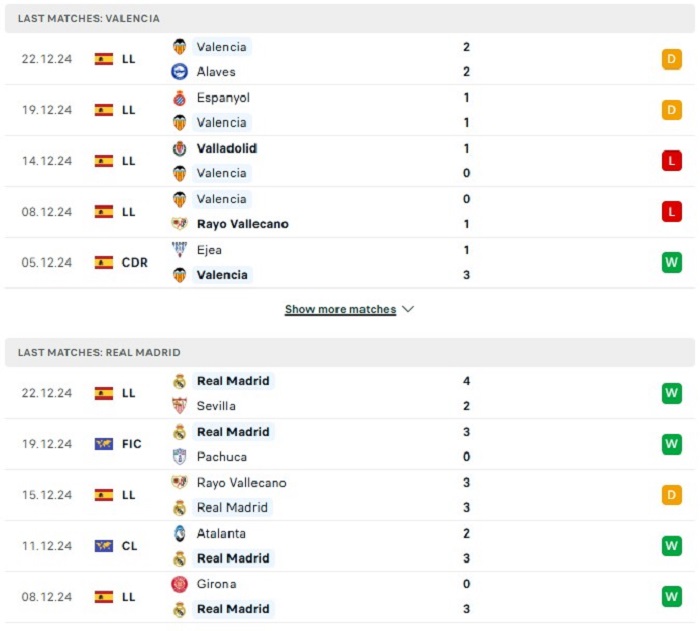Click the Espanyol club crest icon

click(x=179, y=98)
